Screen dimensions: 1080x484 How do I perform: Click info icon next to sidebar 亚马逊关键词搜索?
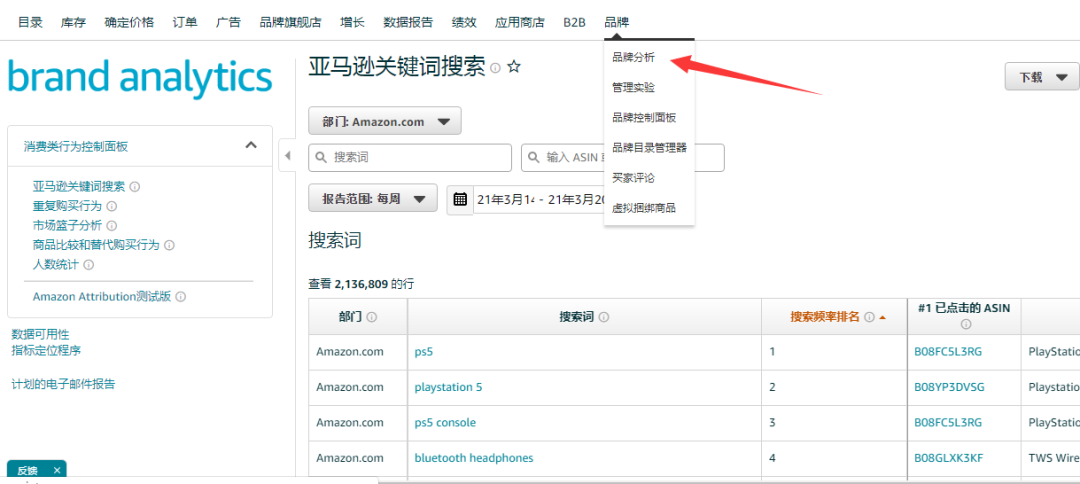coord(136,187)
